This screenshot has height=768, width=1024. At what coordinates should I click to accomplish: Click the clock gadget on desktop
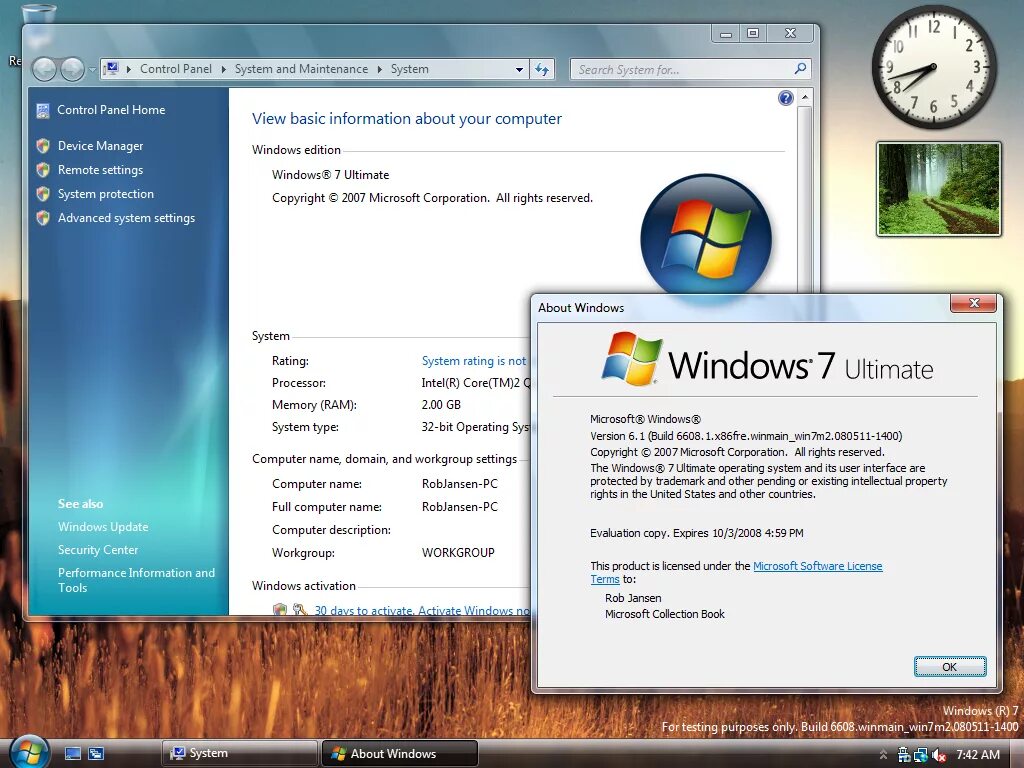(x=934, y=67)
